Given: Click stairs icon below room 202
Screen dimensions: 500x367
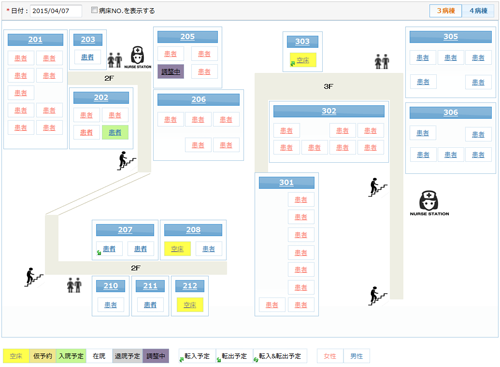Looking at the screenshot, I should point(127,161).
